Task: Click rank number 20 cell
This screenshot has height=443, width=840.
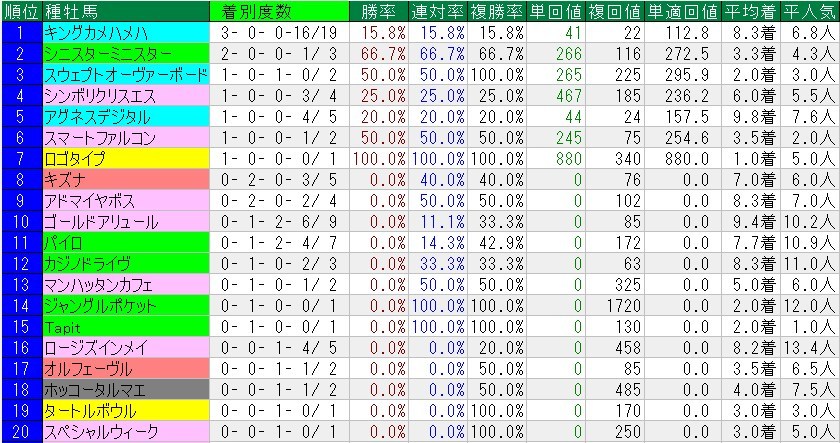Action: coord(21,432)
